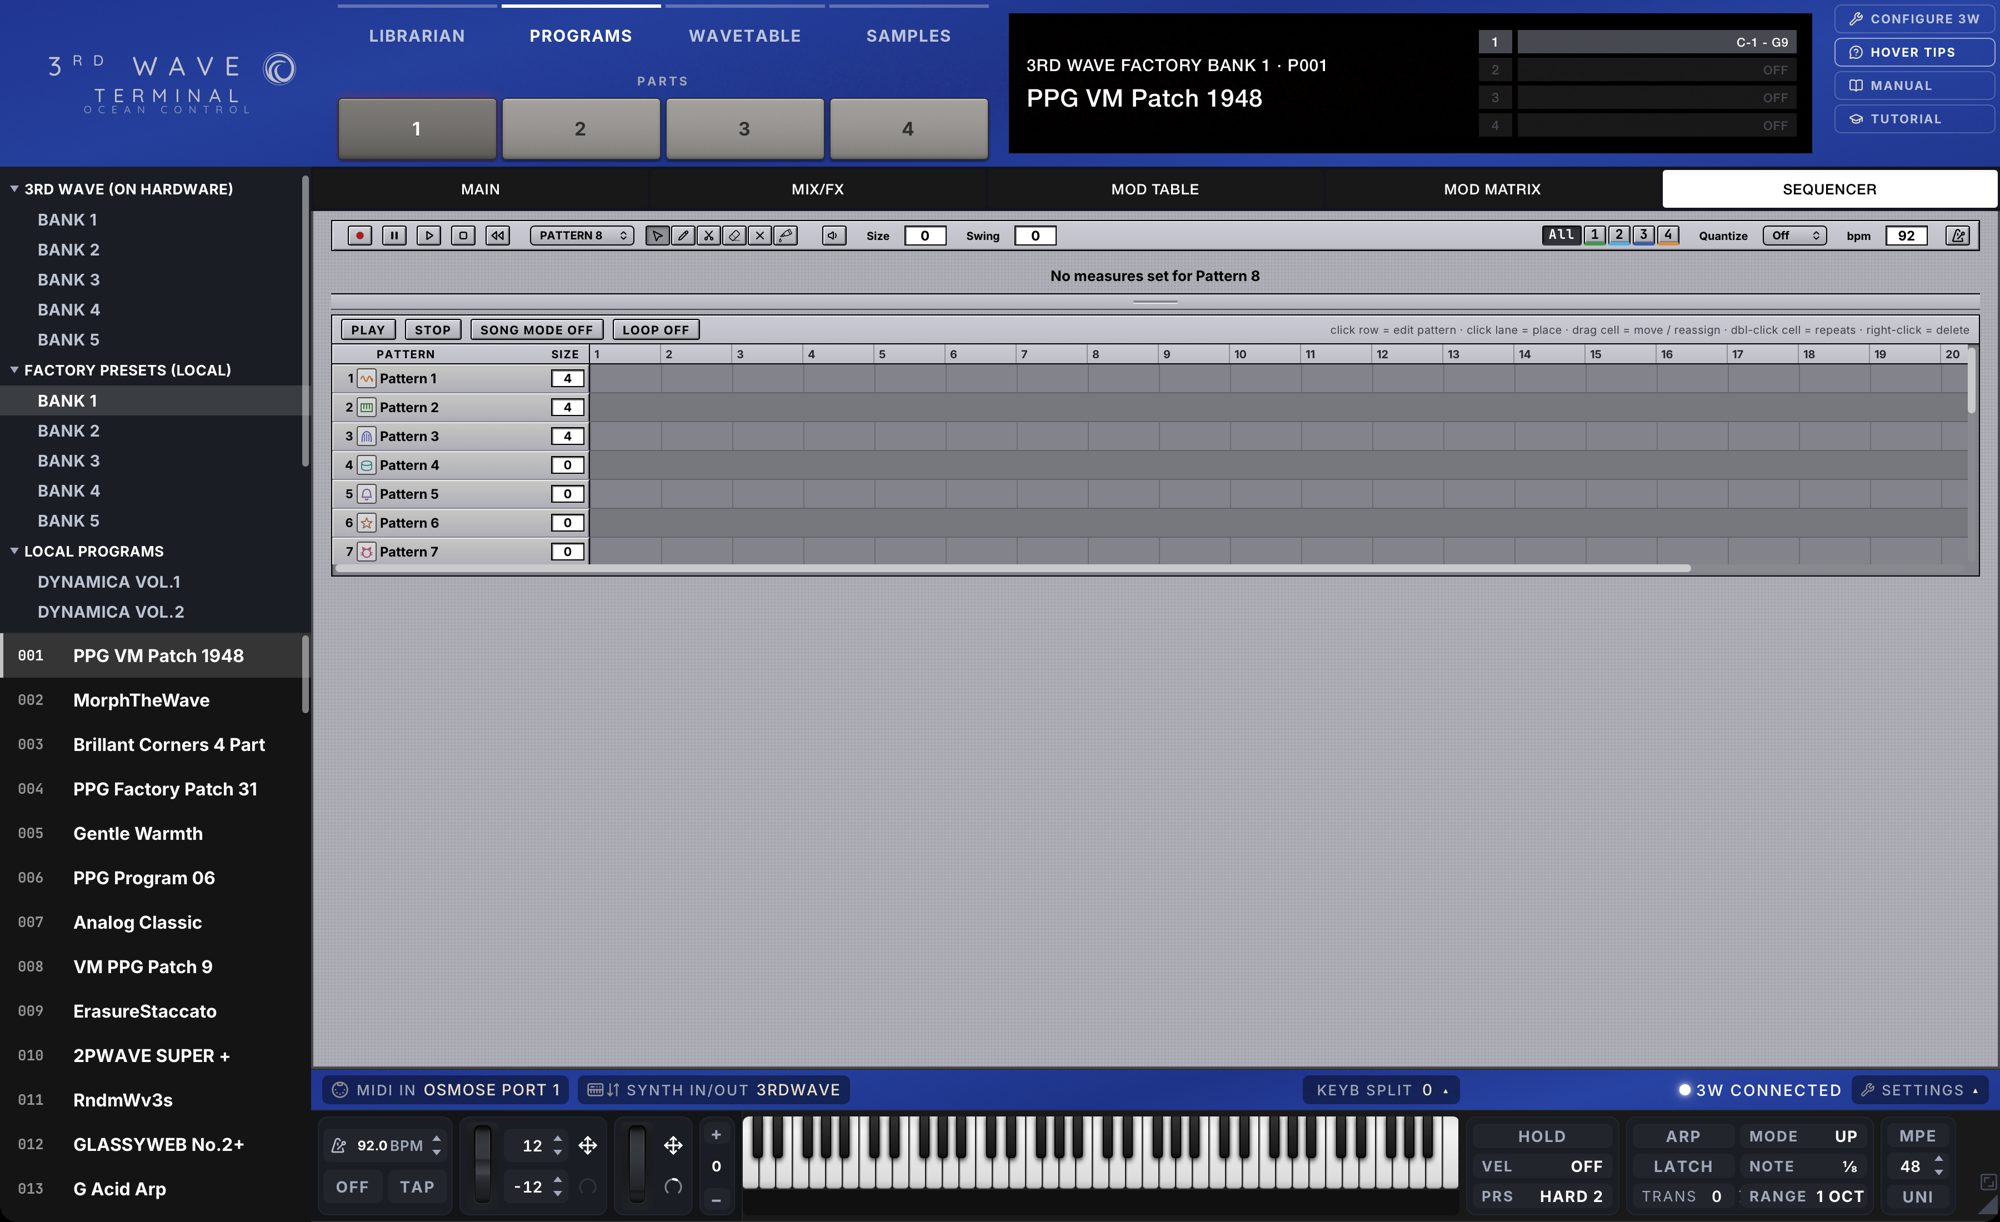
Task: Toggle LOOP OFF button
Action: click(x=656, y=330)
